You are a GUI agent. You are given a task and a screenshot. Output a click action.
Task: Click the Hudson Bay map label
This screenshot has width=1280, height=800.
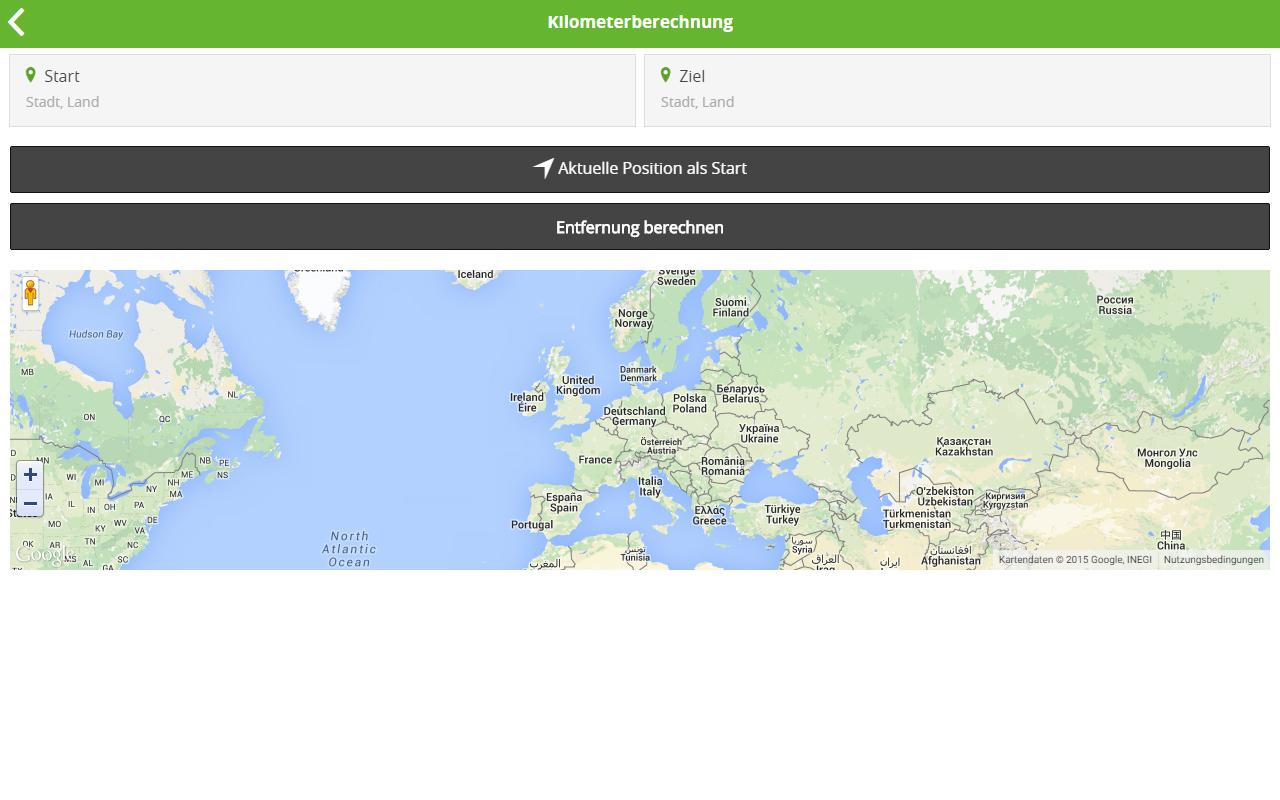click(96, 334)
